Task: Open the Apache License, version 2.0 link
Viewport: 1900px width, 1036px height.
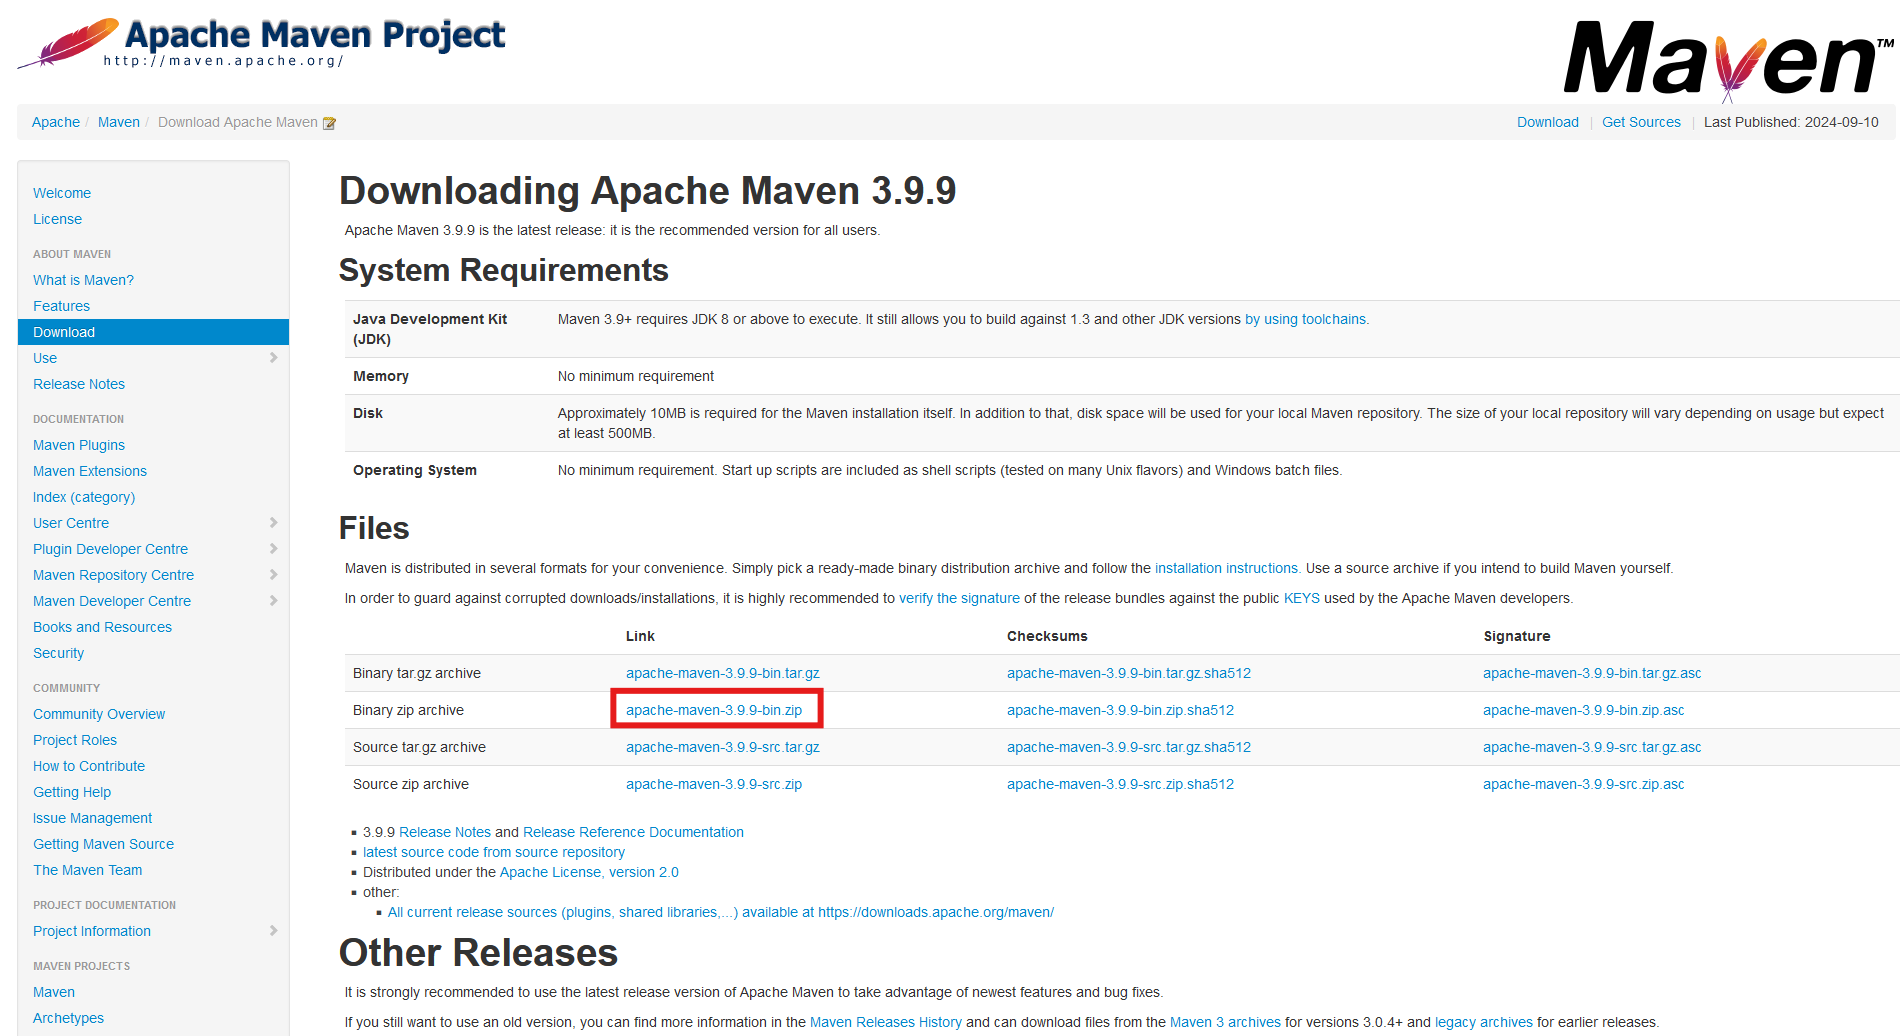Action: (589, 871)
